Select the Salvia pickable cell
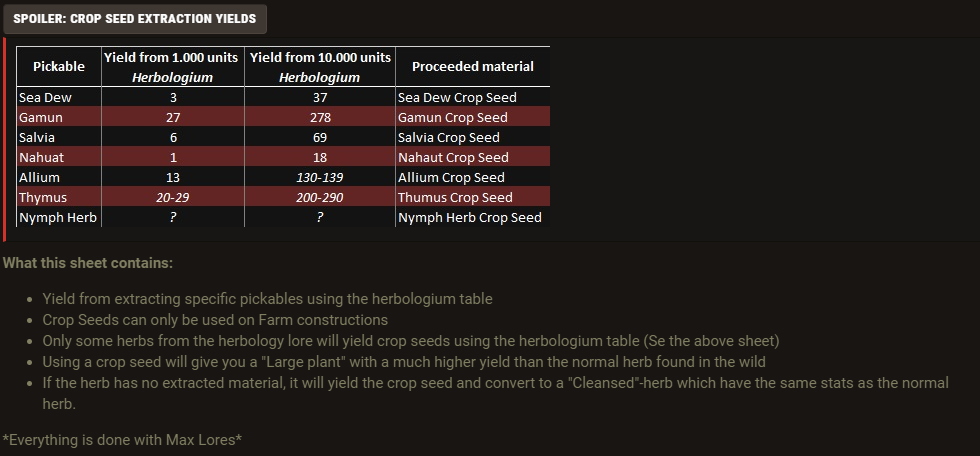Viewport: 980px width, 456px height. click(x=59, y=137)
